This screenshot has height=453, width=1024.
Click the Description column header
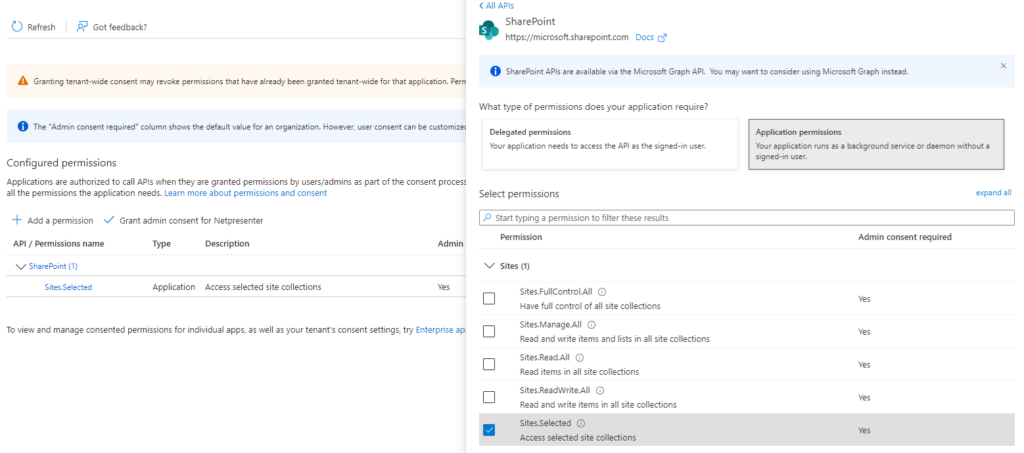coord(227,243)
